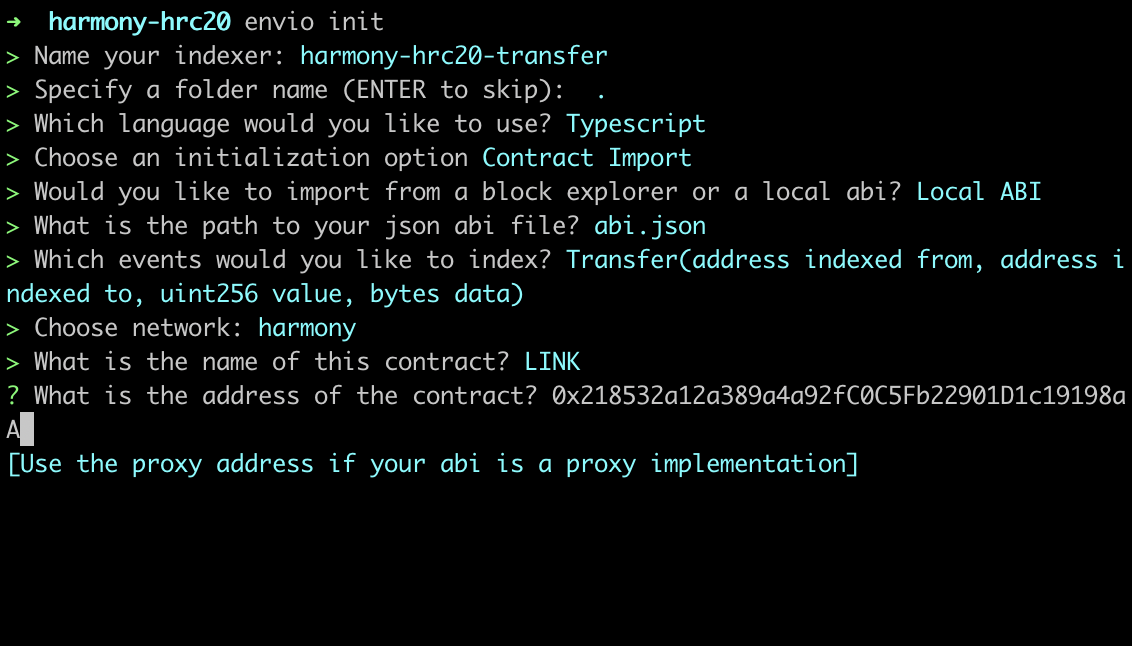The image size is (1132, 646).
Task: Click the abi.json file path
Action: coord(650,226)
